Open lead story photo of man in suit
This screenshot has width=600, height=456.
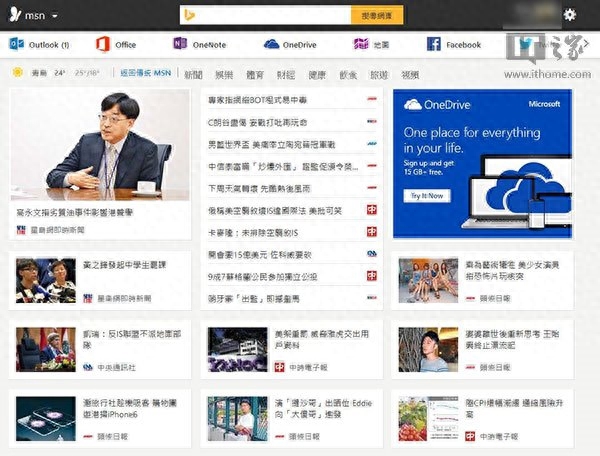[x=100, y=145]
